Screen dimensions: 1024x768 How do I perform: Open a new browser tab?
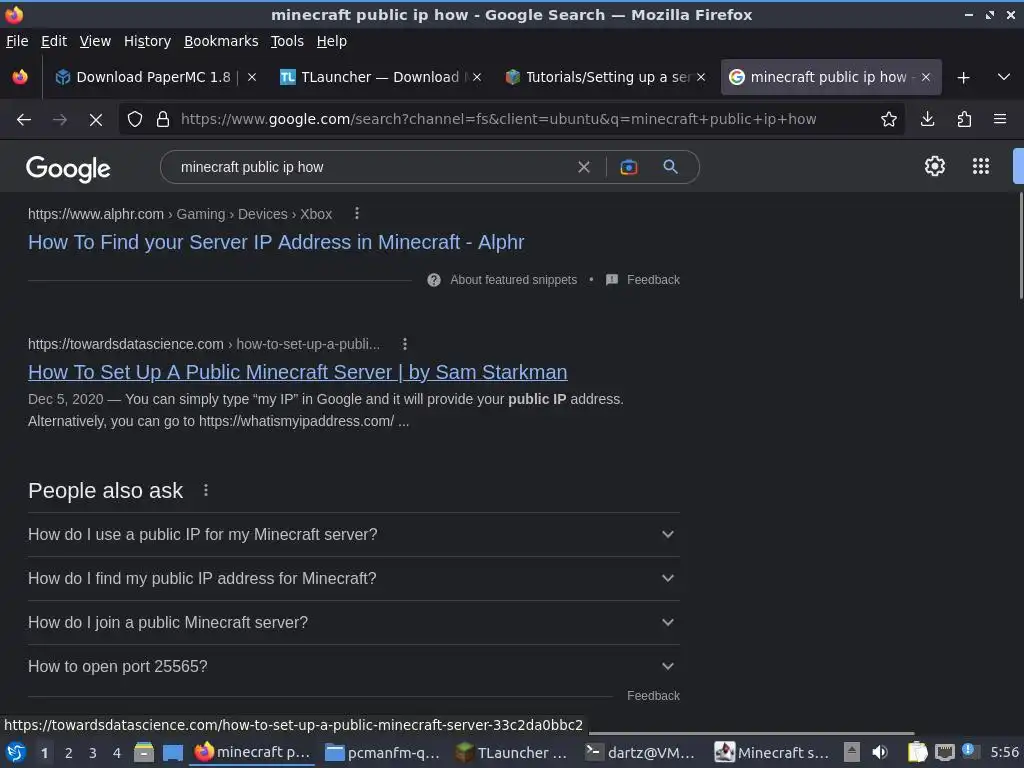click(x=963, y=78)
